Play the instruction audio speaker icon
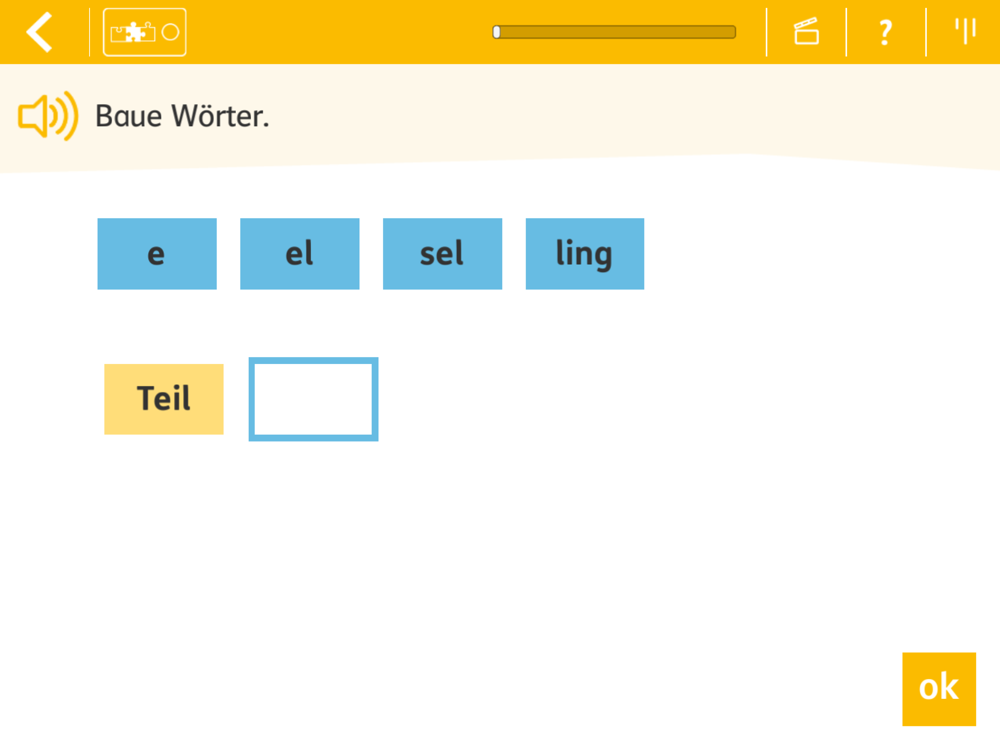 point(48,116)
